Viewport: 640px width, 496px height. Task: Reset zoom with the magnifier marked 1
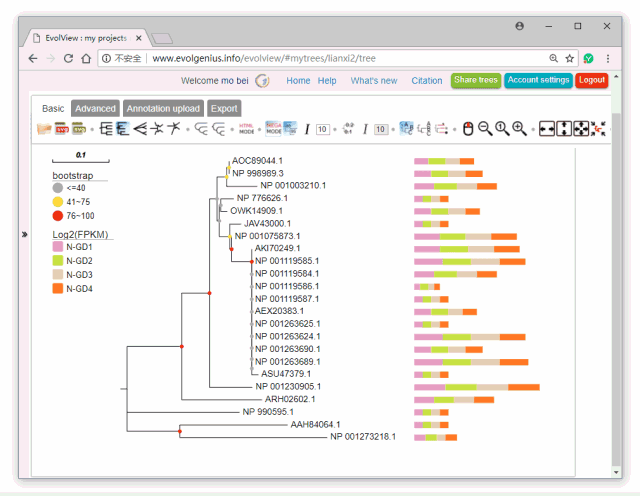pos(502,129)
